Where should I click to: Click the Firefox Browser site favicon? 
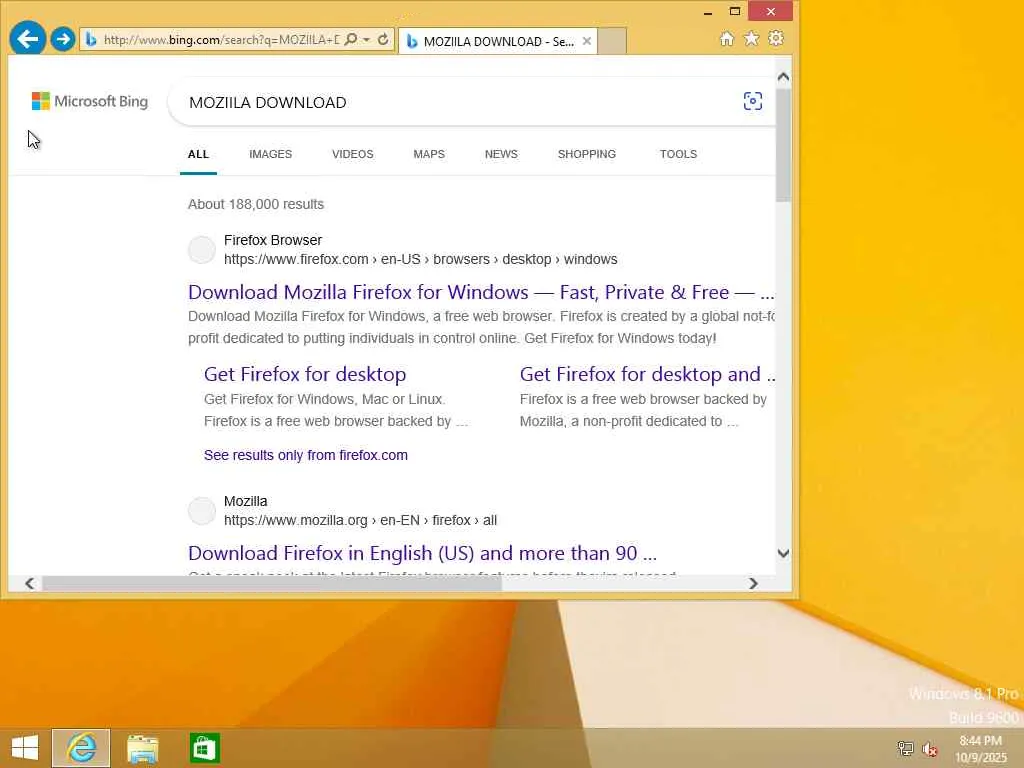pos(202,249)
